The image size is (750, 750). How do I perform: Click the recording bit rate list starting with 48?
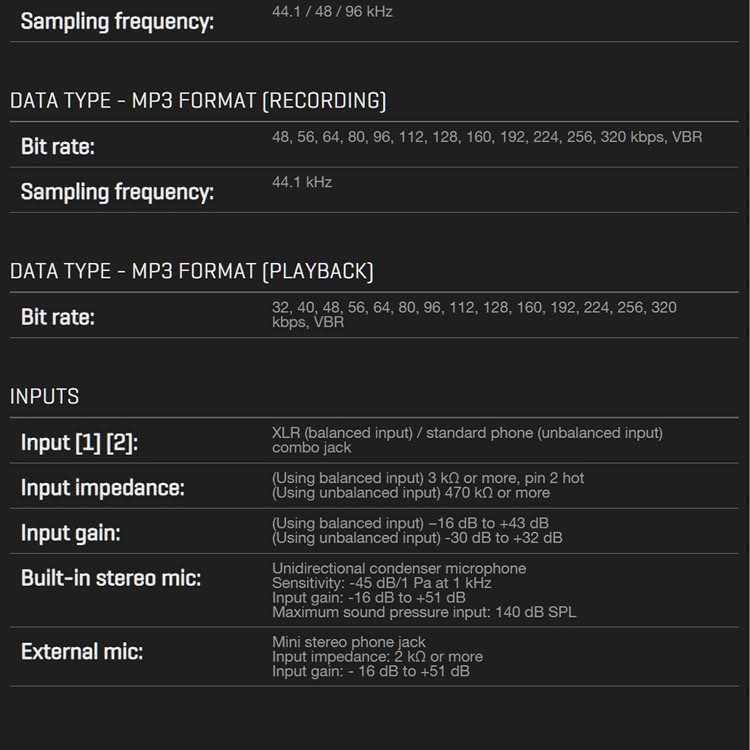pos(486,137)
